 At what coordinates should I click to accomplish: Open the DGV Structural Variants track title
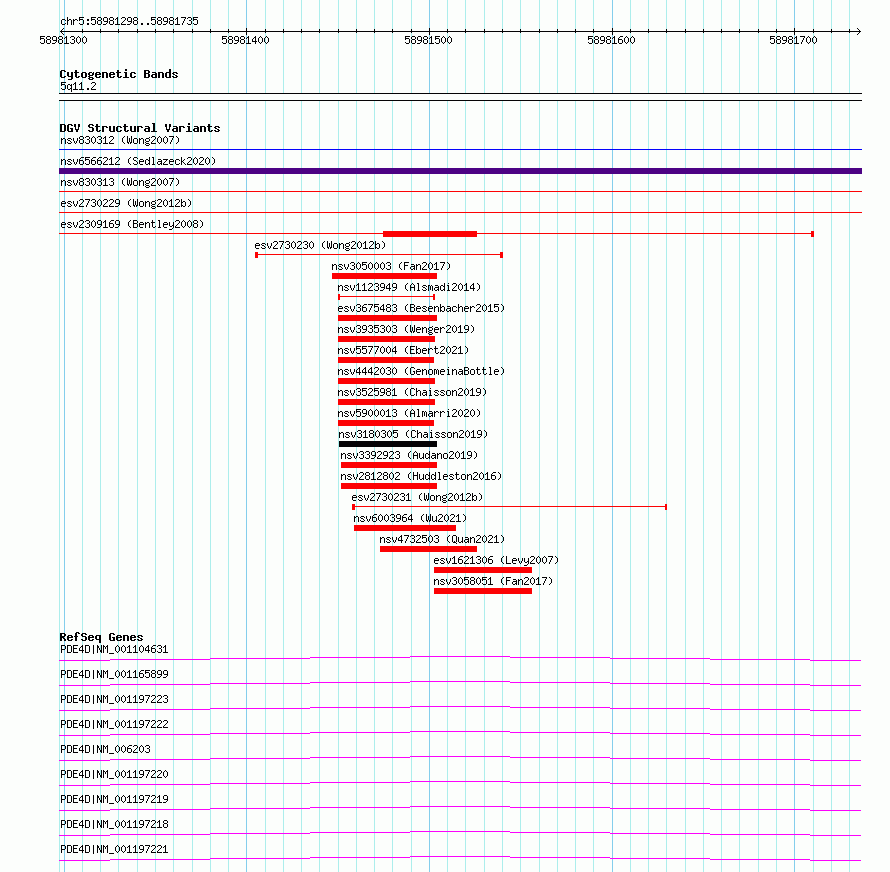pyautogui.click(x=140, y=128)
